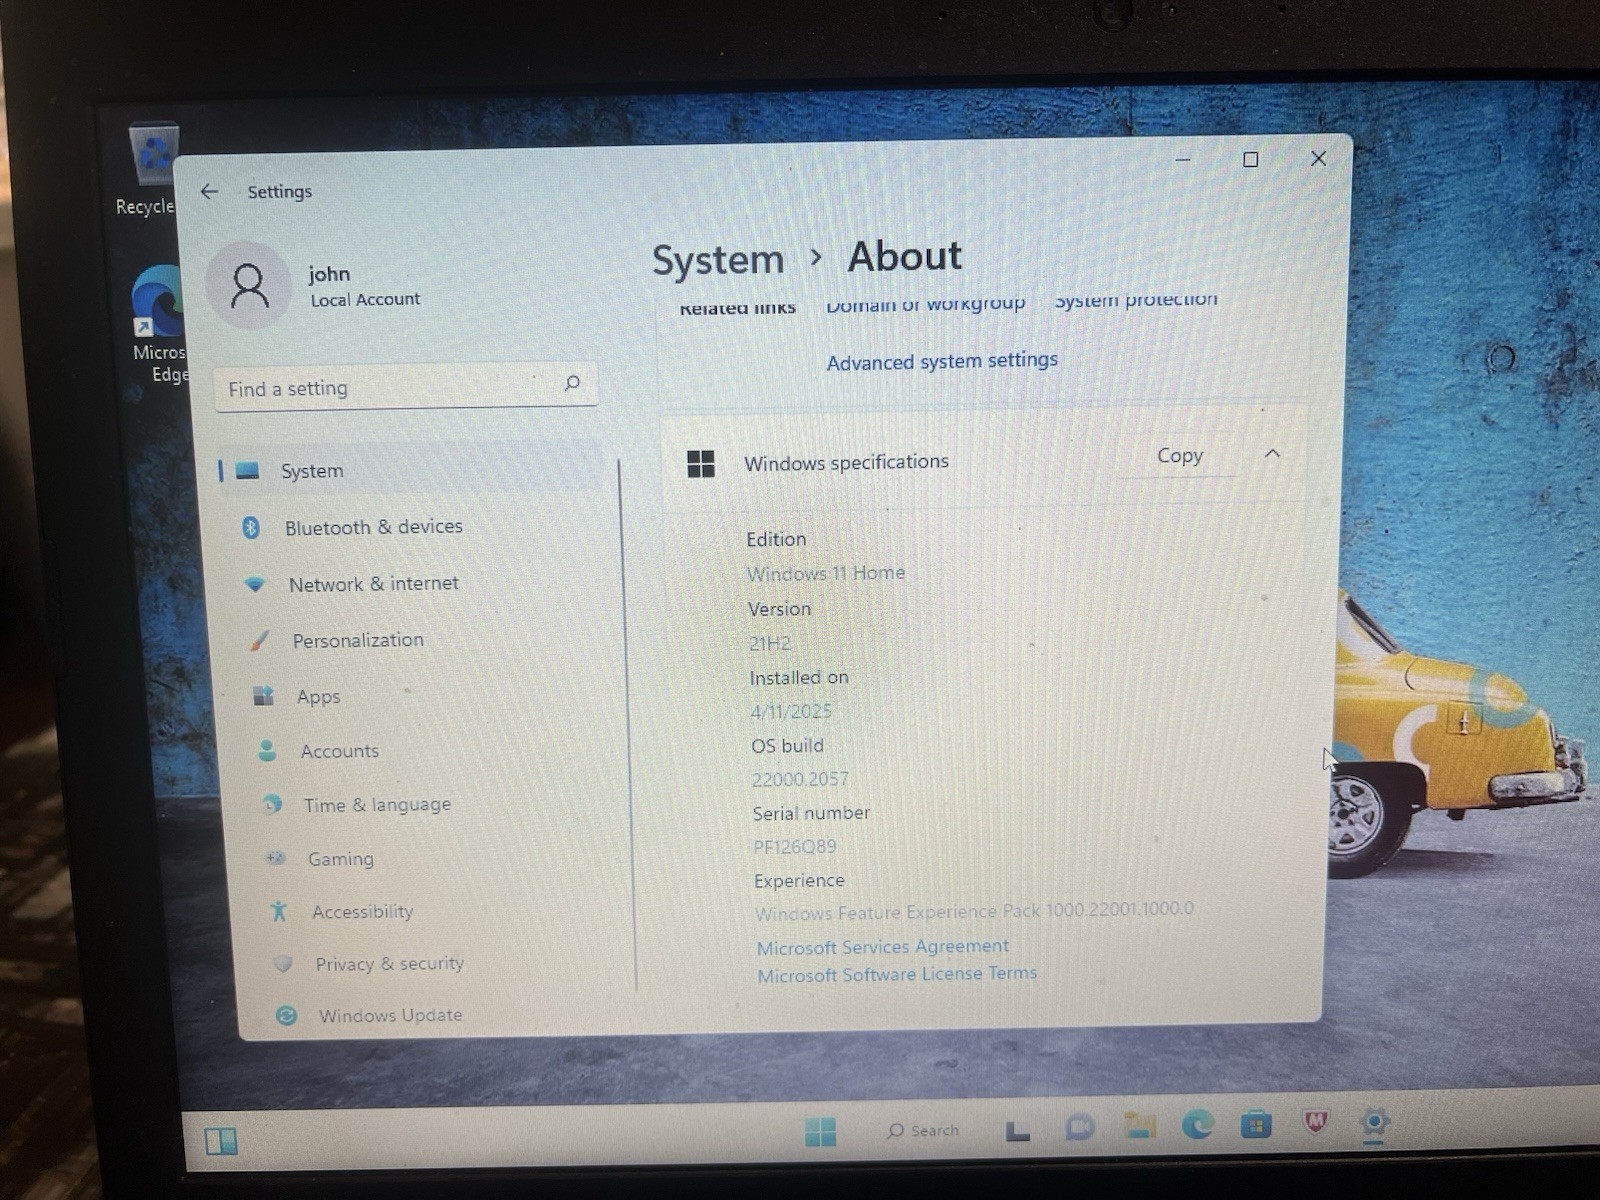This screenshot has width=1600, height=1200.
Task: Open Domain or workgroup link
Action: coord(925,303)
